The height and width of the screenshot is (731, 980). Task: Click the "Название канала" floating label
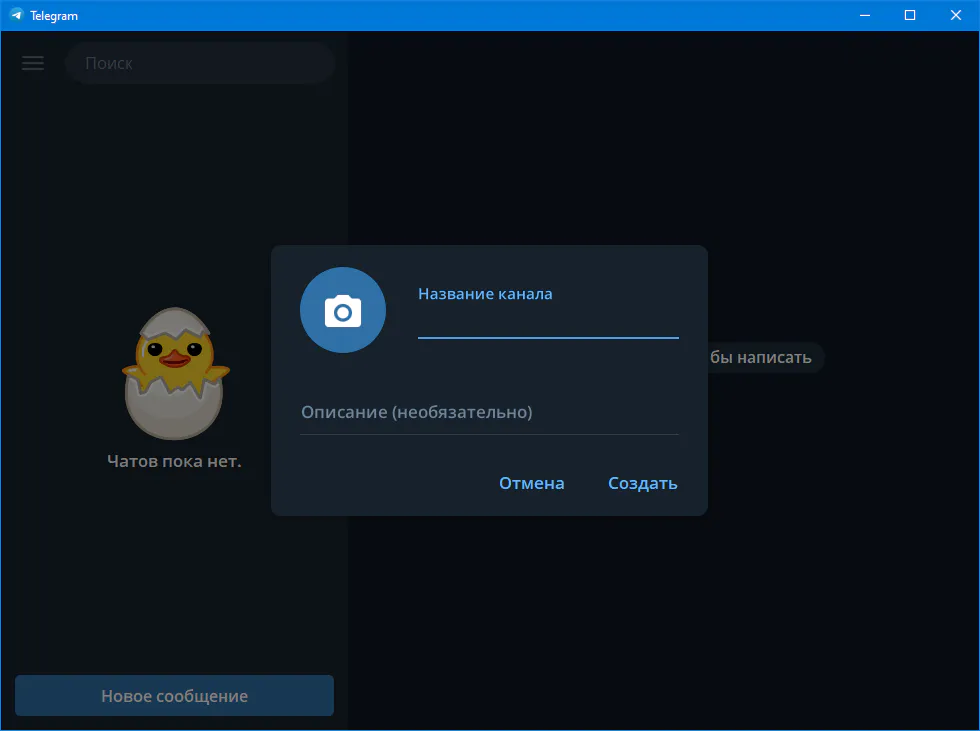[x=485, y=294]
